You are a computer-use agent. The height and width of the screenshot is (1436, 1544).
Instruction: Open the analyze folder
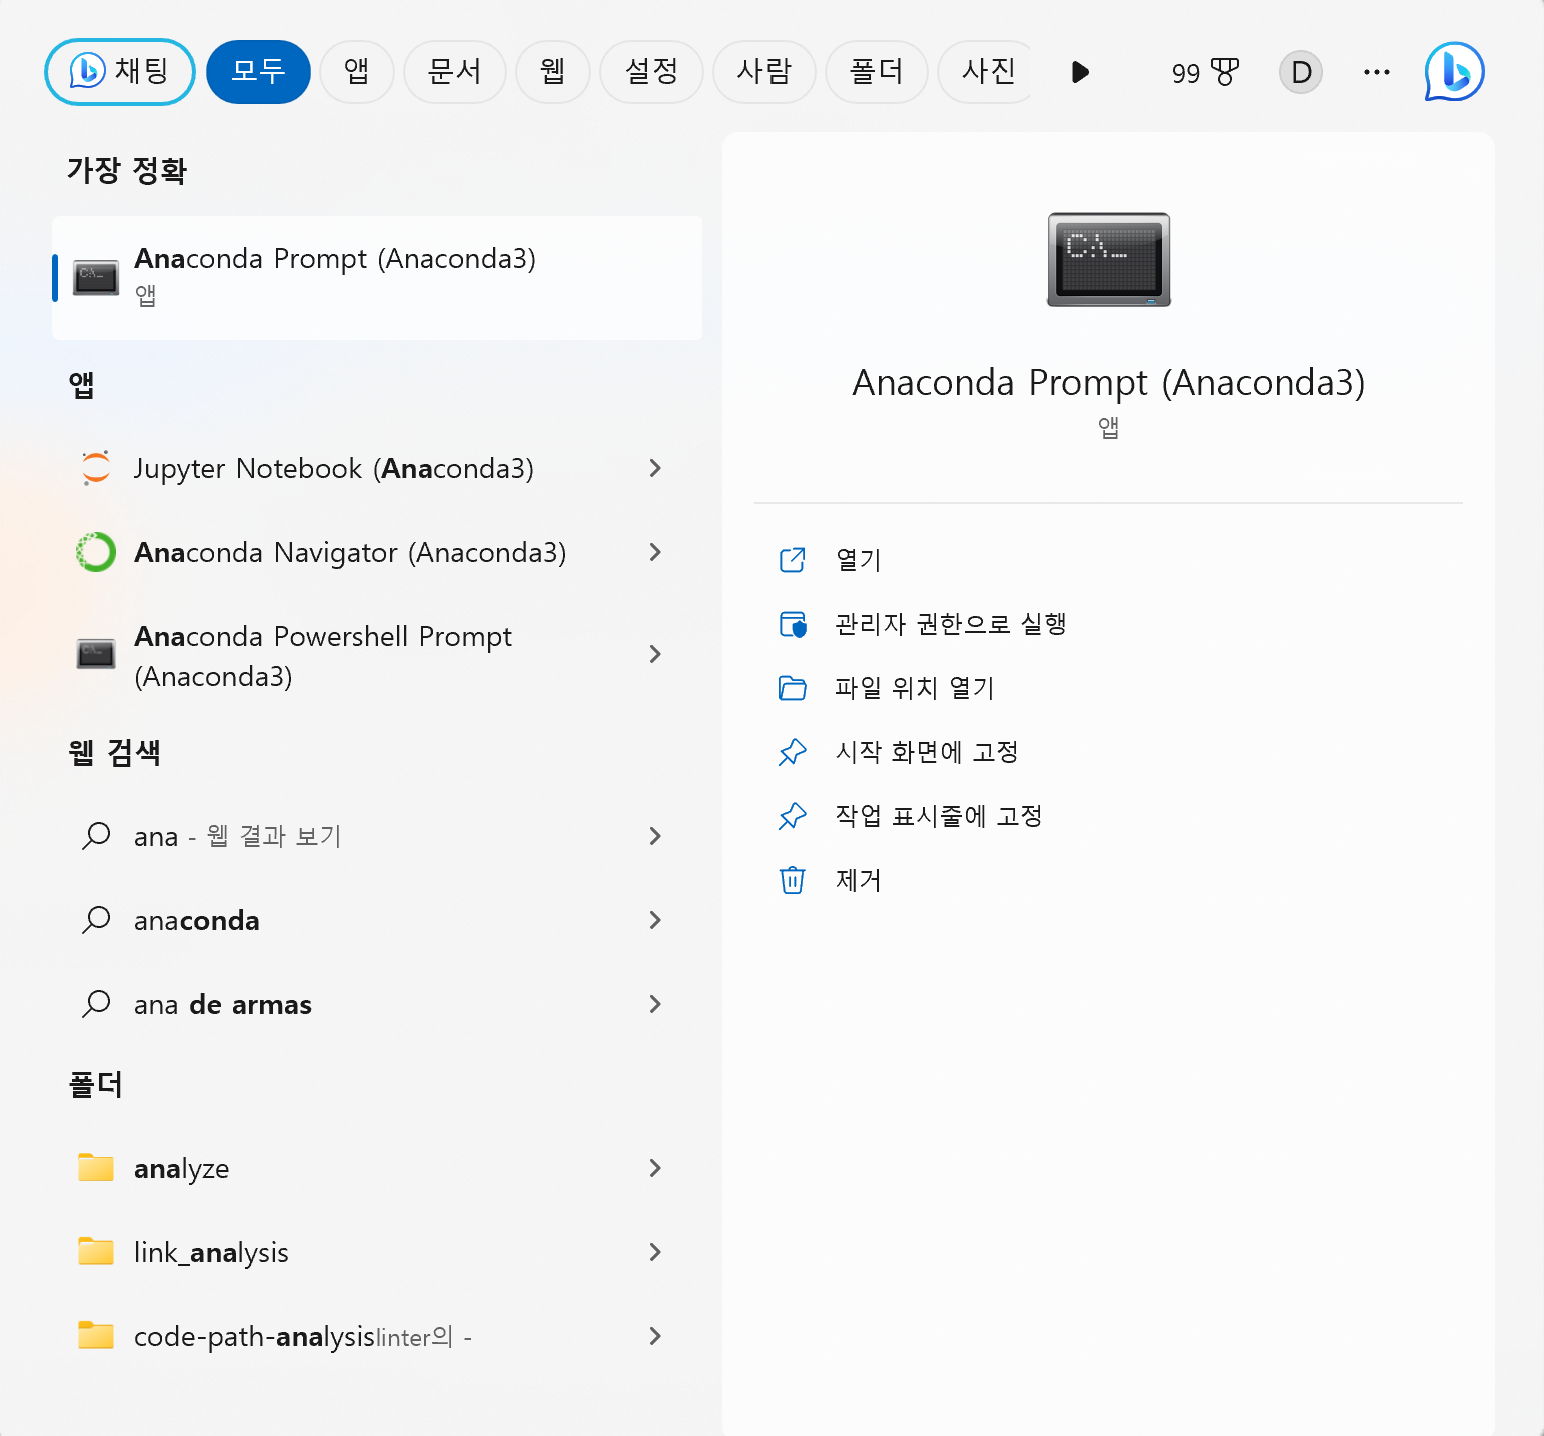[182, 1168]
